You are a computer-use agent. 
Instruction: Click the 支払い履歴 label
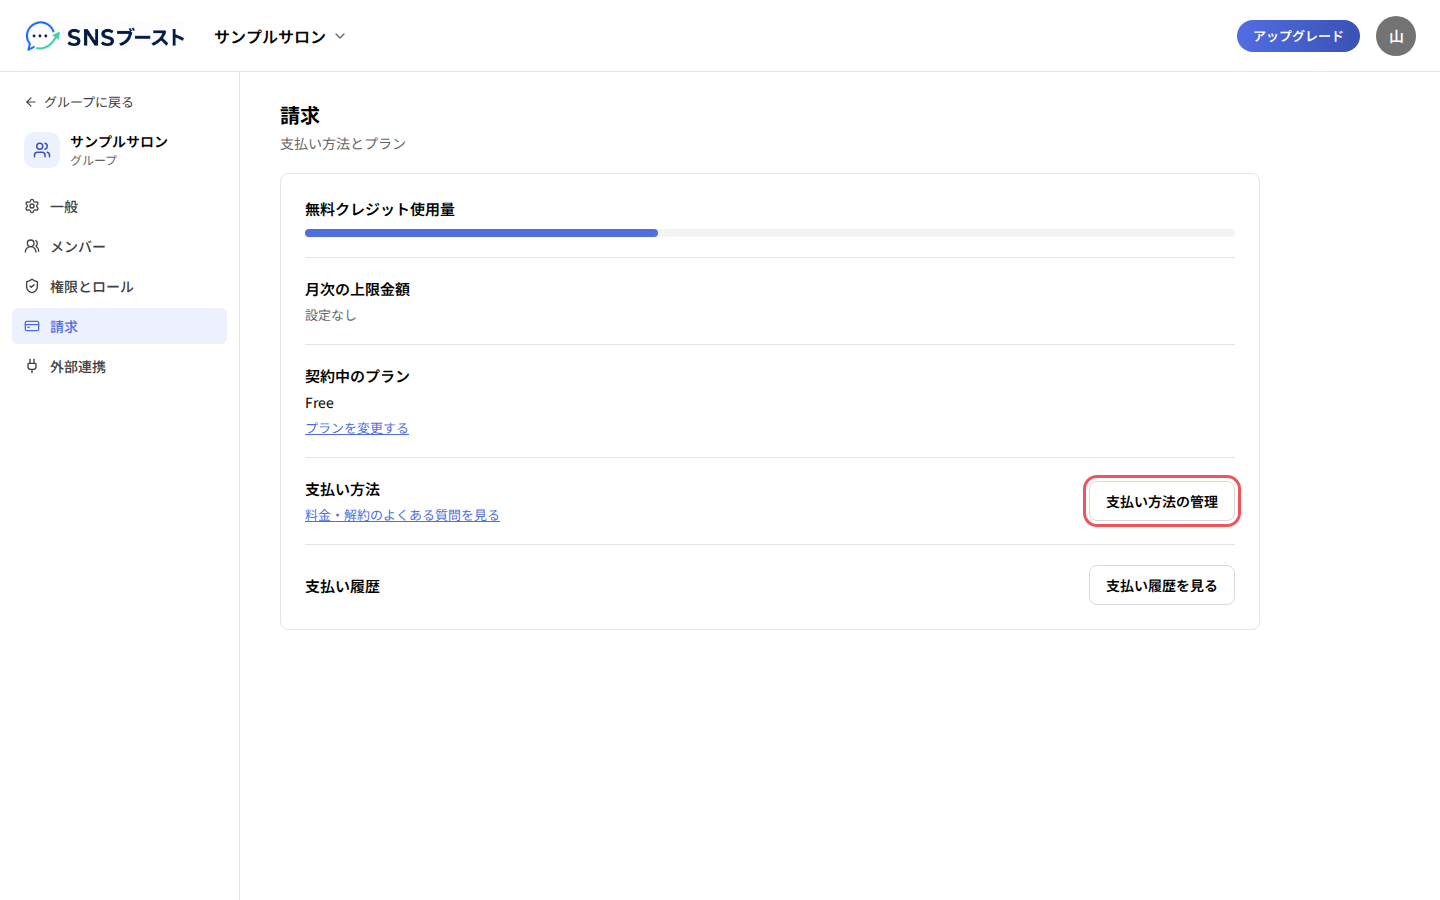[342, 586]
